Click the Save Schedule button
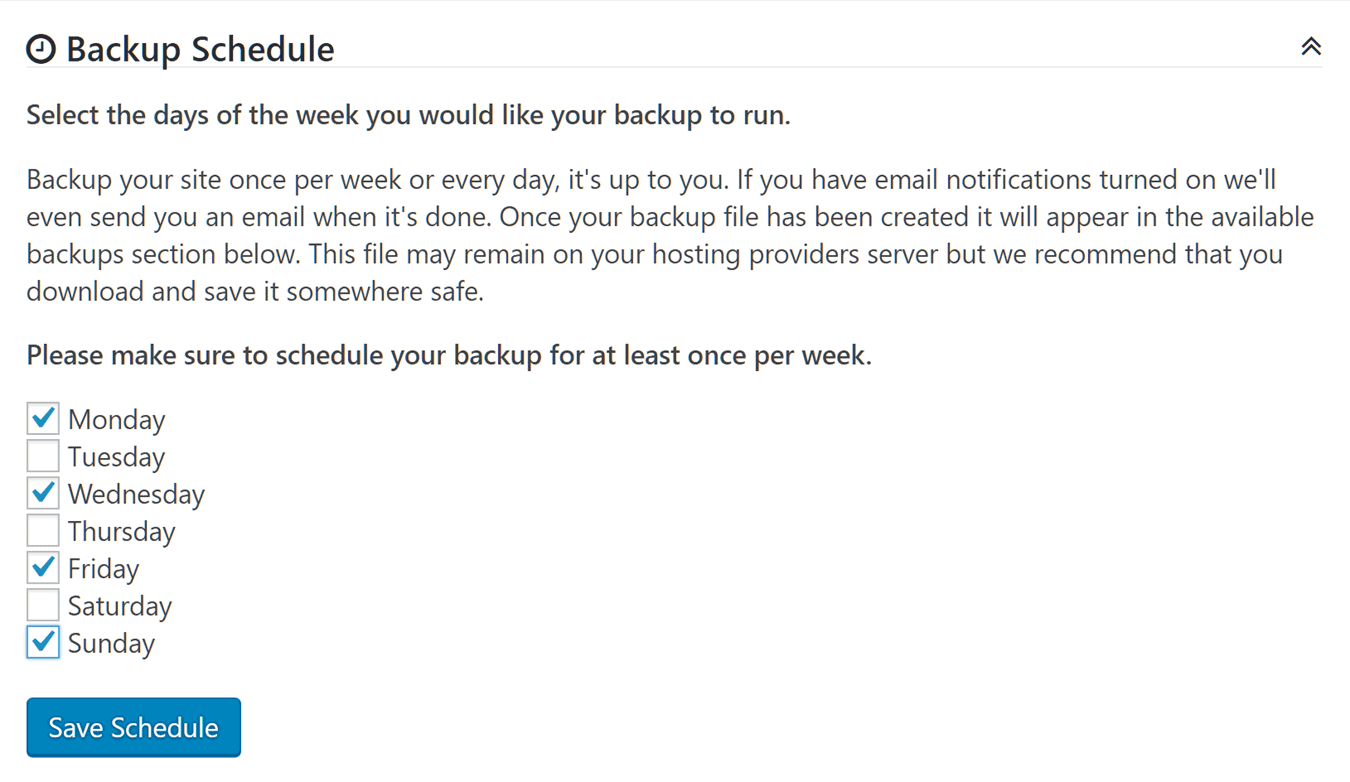Image resolution: width=1350 pixels, height=782 pixels. (134, 727)
